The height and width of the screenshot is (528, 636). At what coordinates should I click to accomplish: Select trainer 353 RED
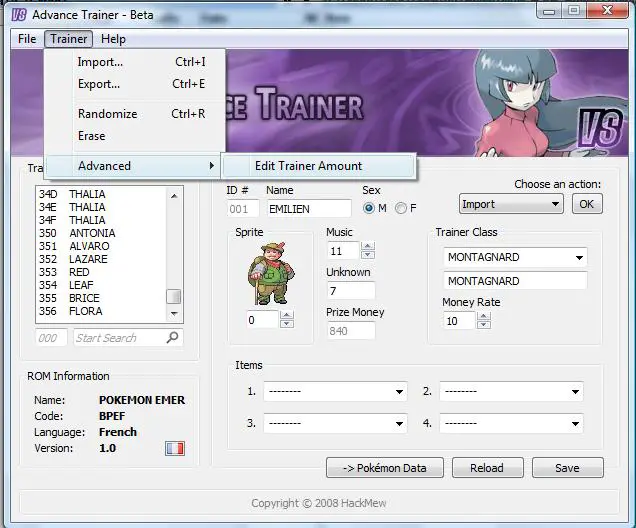101,272
